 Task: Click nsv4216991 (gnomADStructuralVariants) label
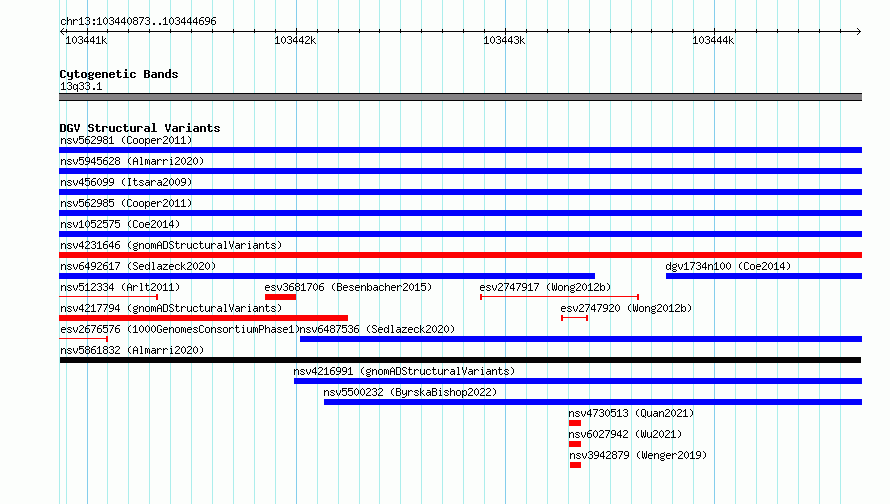[x=404, y=371]
